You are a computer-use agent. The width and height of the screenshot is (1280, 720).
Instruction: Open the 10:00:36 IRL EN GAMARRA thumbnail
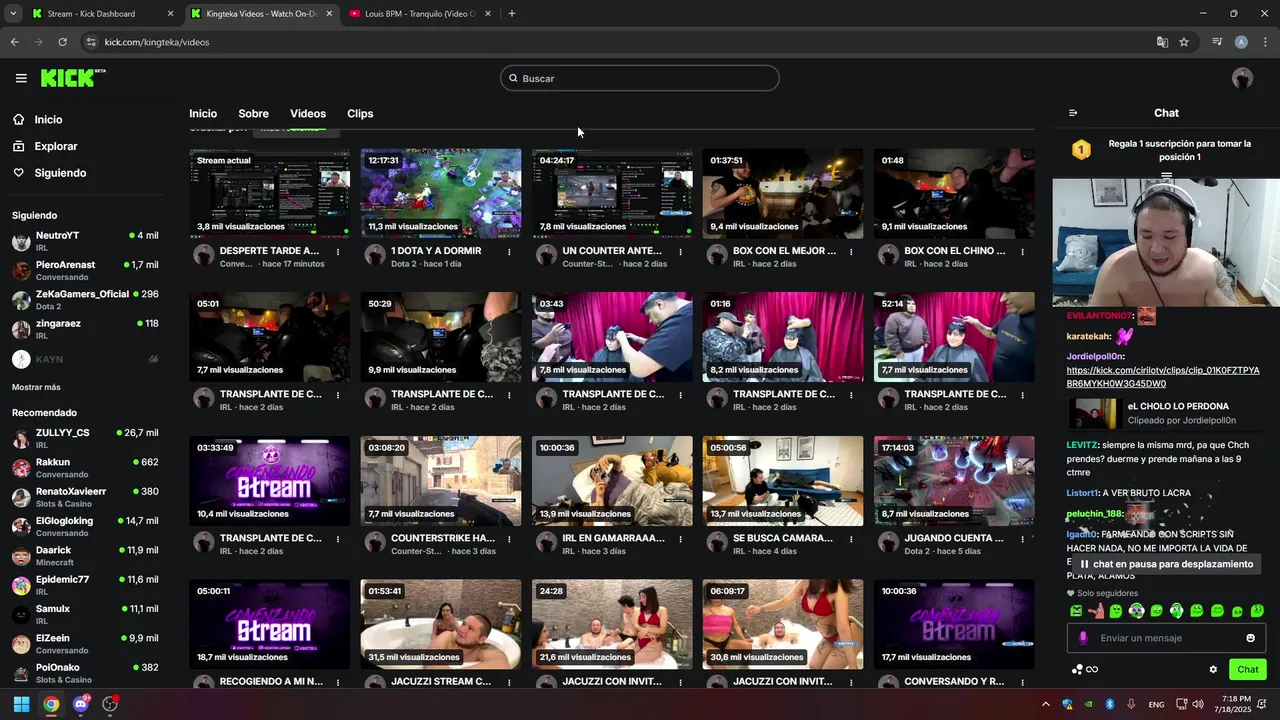[x=612, y=481]
